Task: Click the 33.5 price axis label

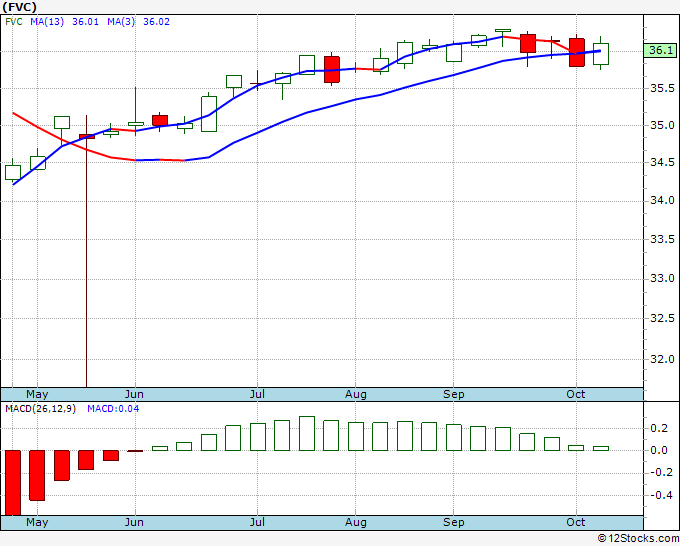Action: (x=662, y=239)
